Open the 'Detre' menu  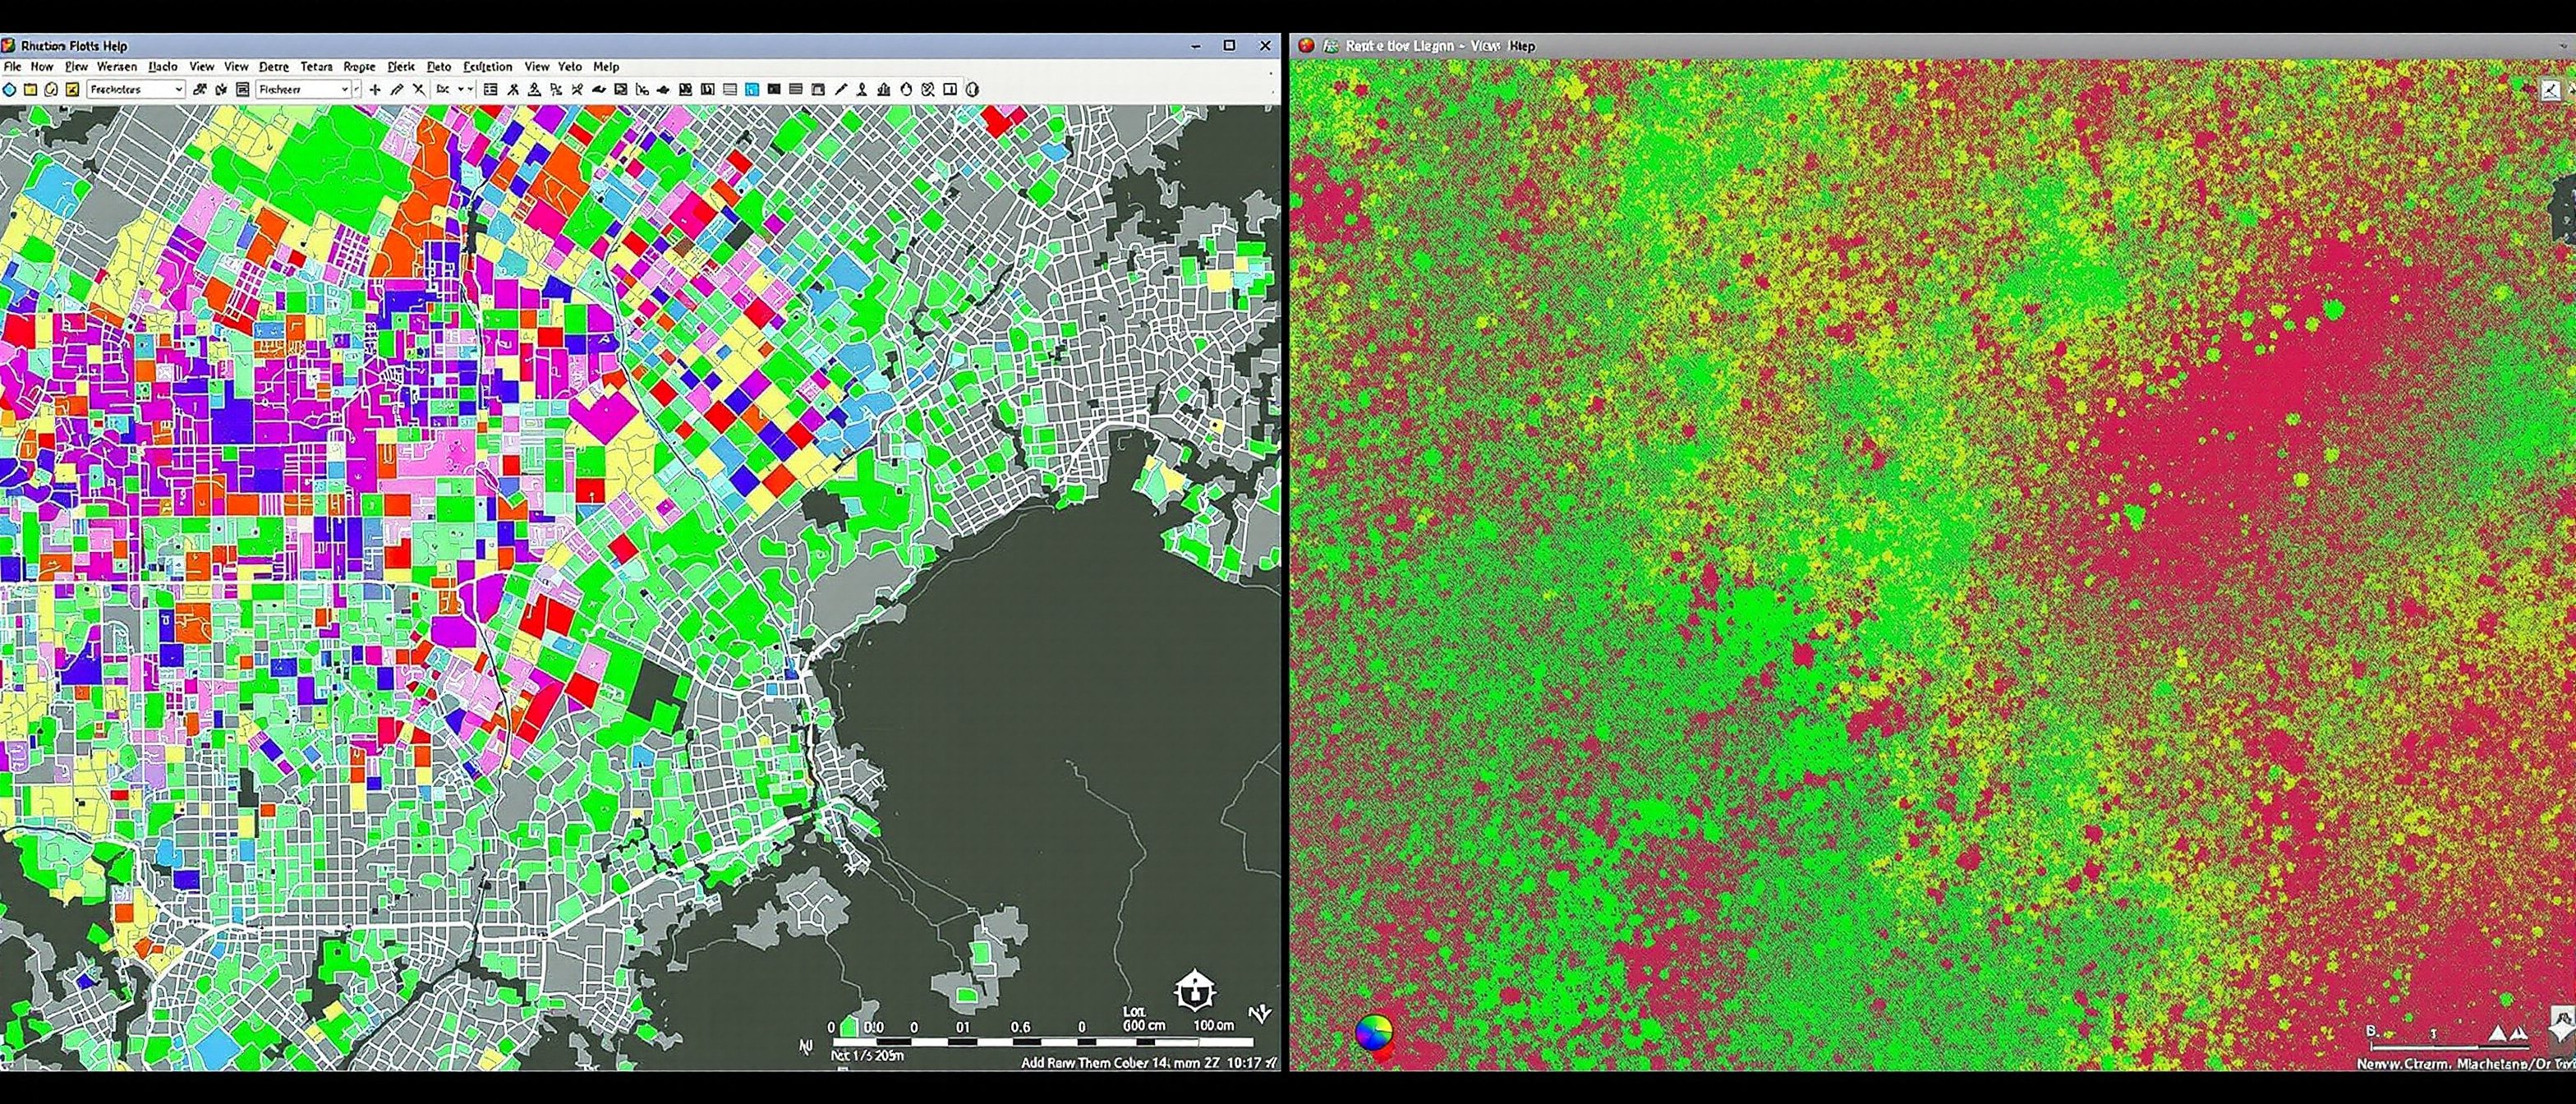pos(273,67)
